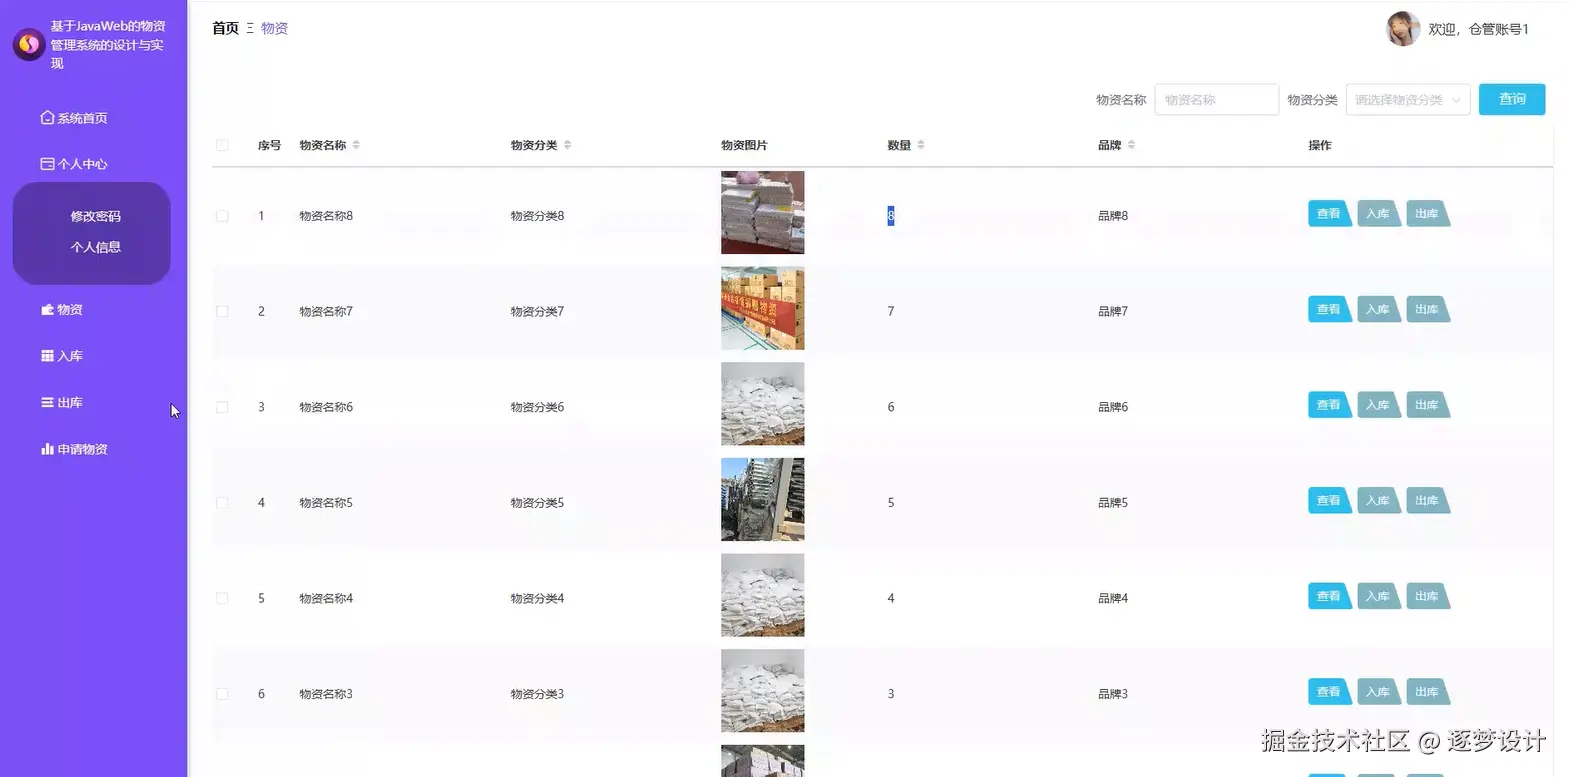Check the row checkbox for 物资名称7

tap(222, 312)
